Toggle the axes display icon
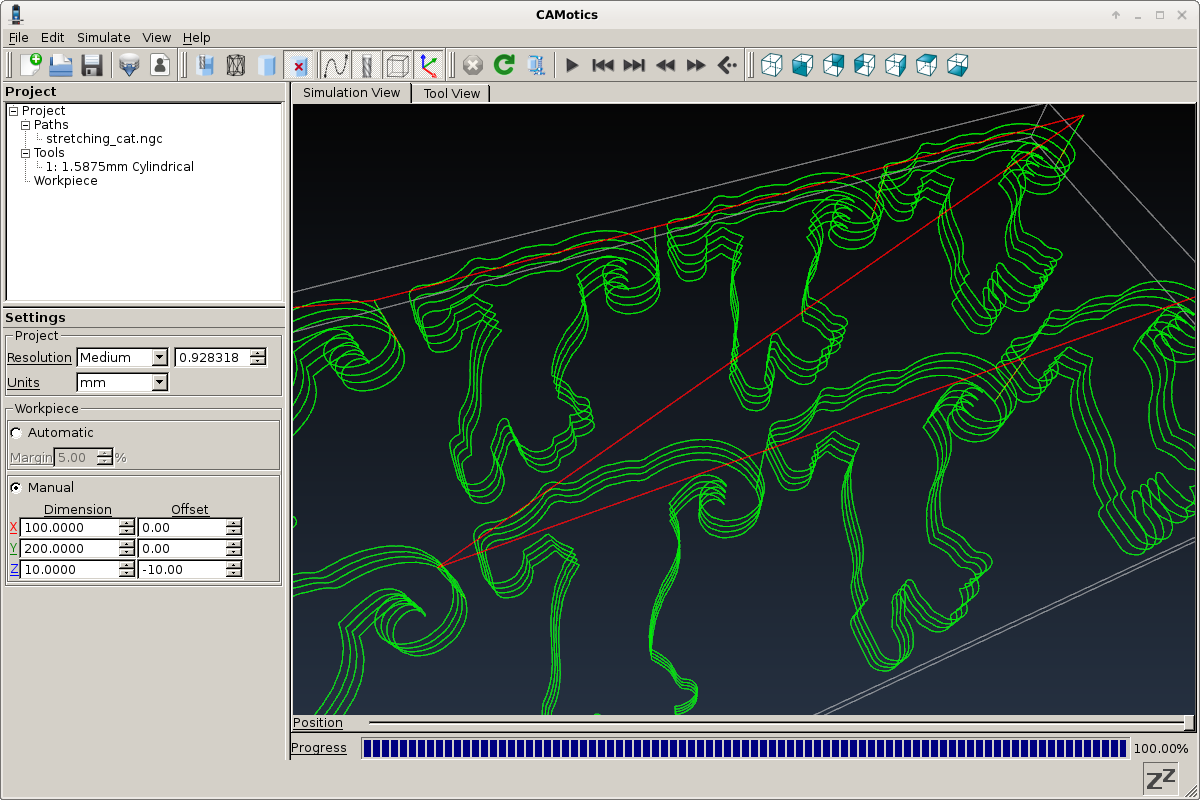Viewport: 1200px width, 800px height. pyautogui.click(x=428, y=65)
